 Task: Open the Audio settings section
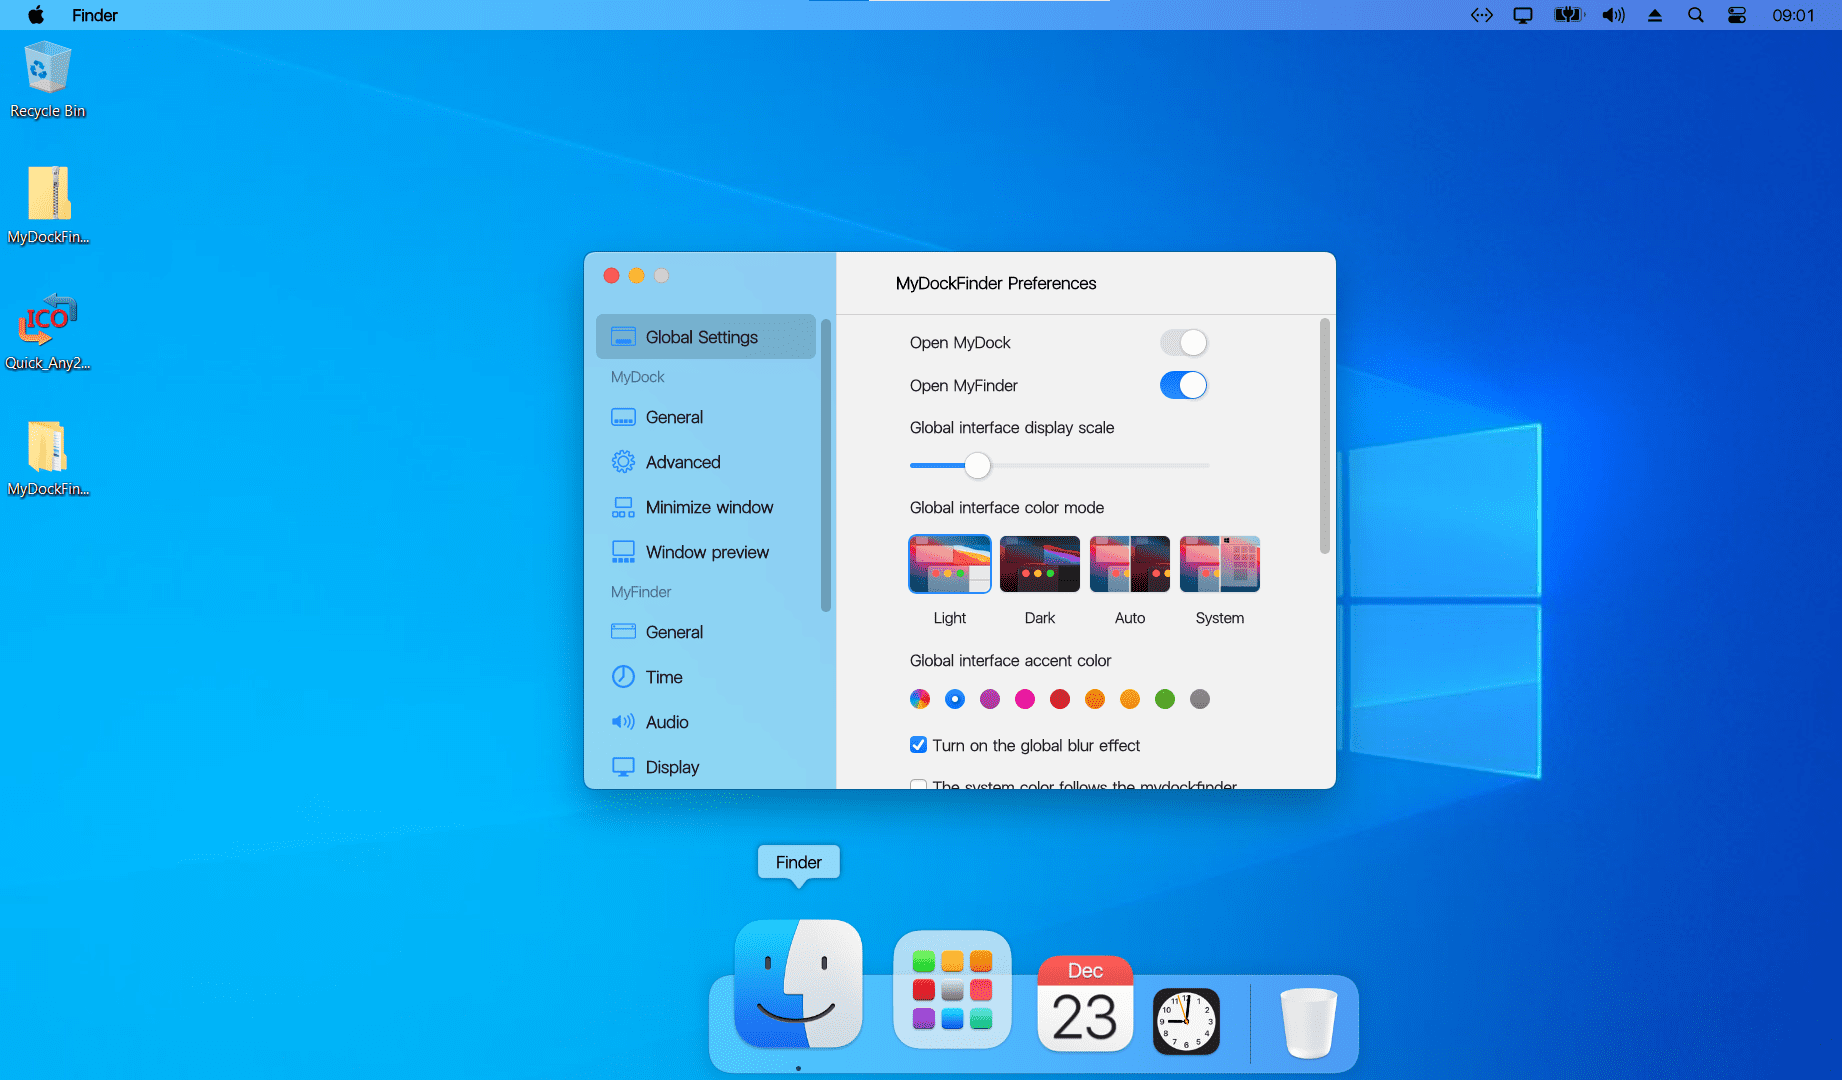coord(706,722)
